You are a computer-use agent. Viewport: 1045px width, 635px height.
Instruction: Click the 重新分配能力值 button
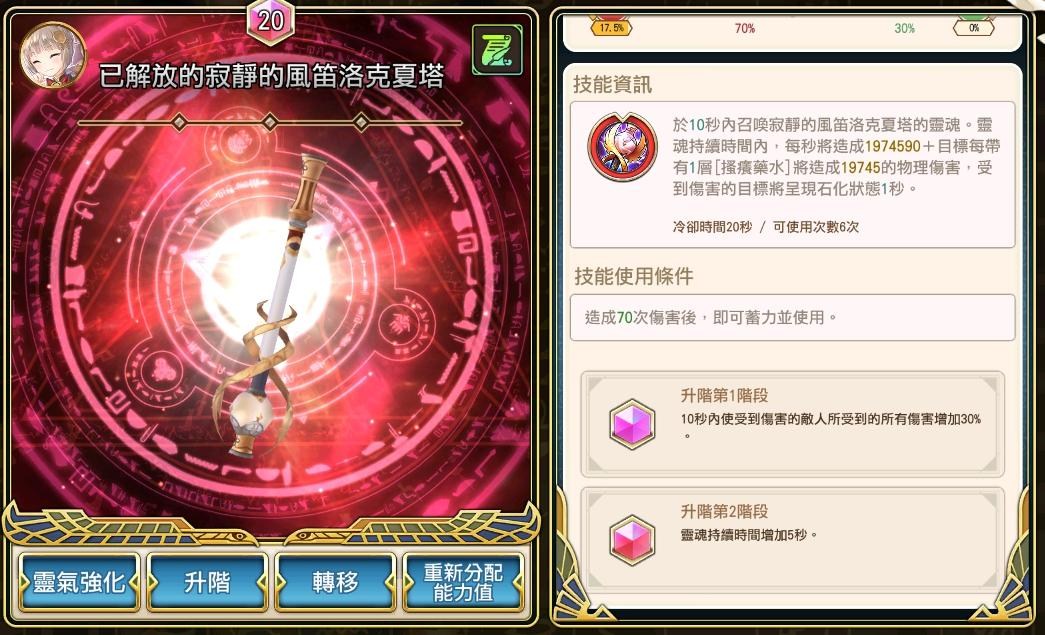click(x=463, y=583)
